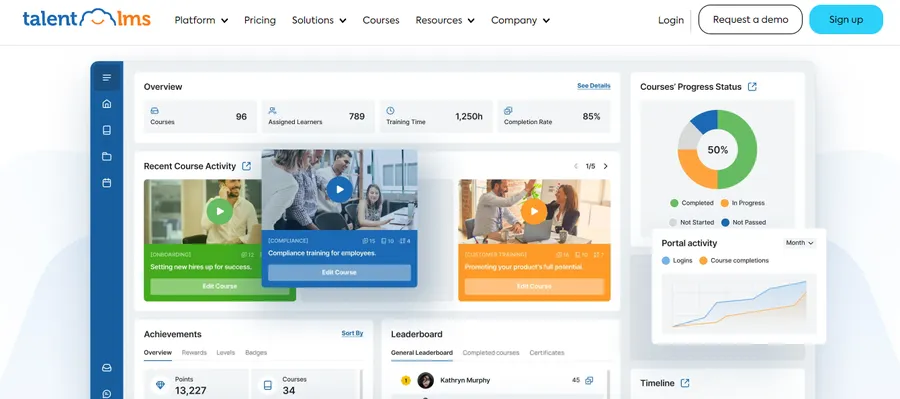The width and height of the screenshot is (900, 399).
Task: Expand the Resources menu
Action: (x=445, y=20)
